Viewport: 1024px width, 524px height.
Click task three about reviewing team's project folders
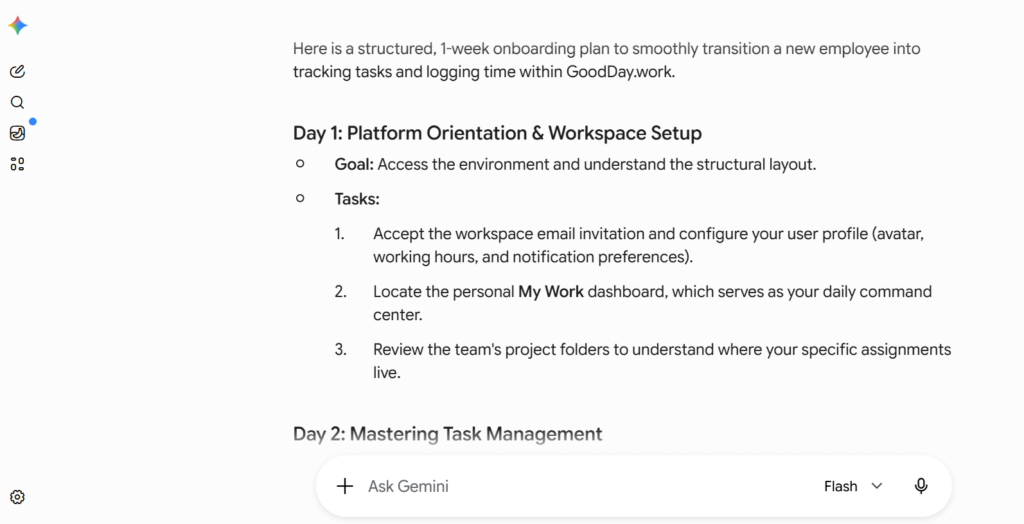[662, 361]
